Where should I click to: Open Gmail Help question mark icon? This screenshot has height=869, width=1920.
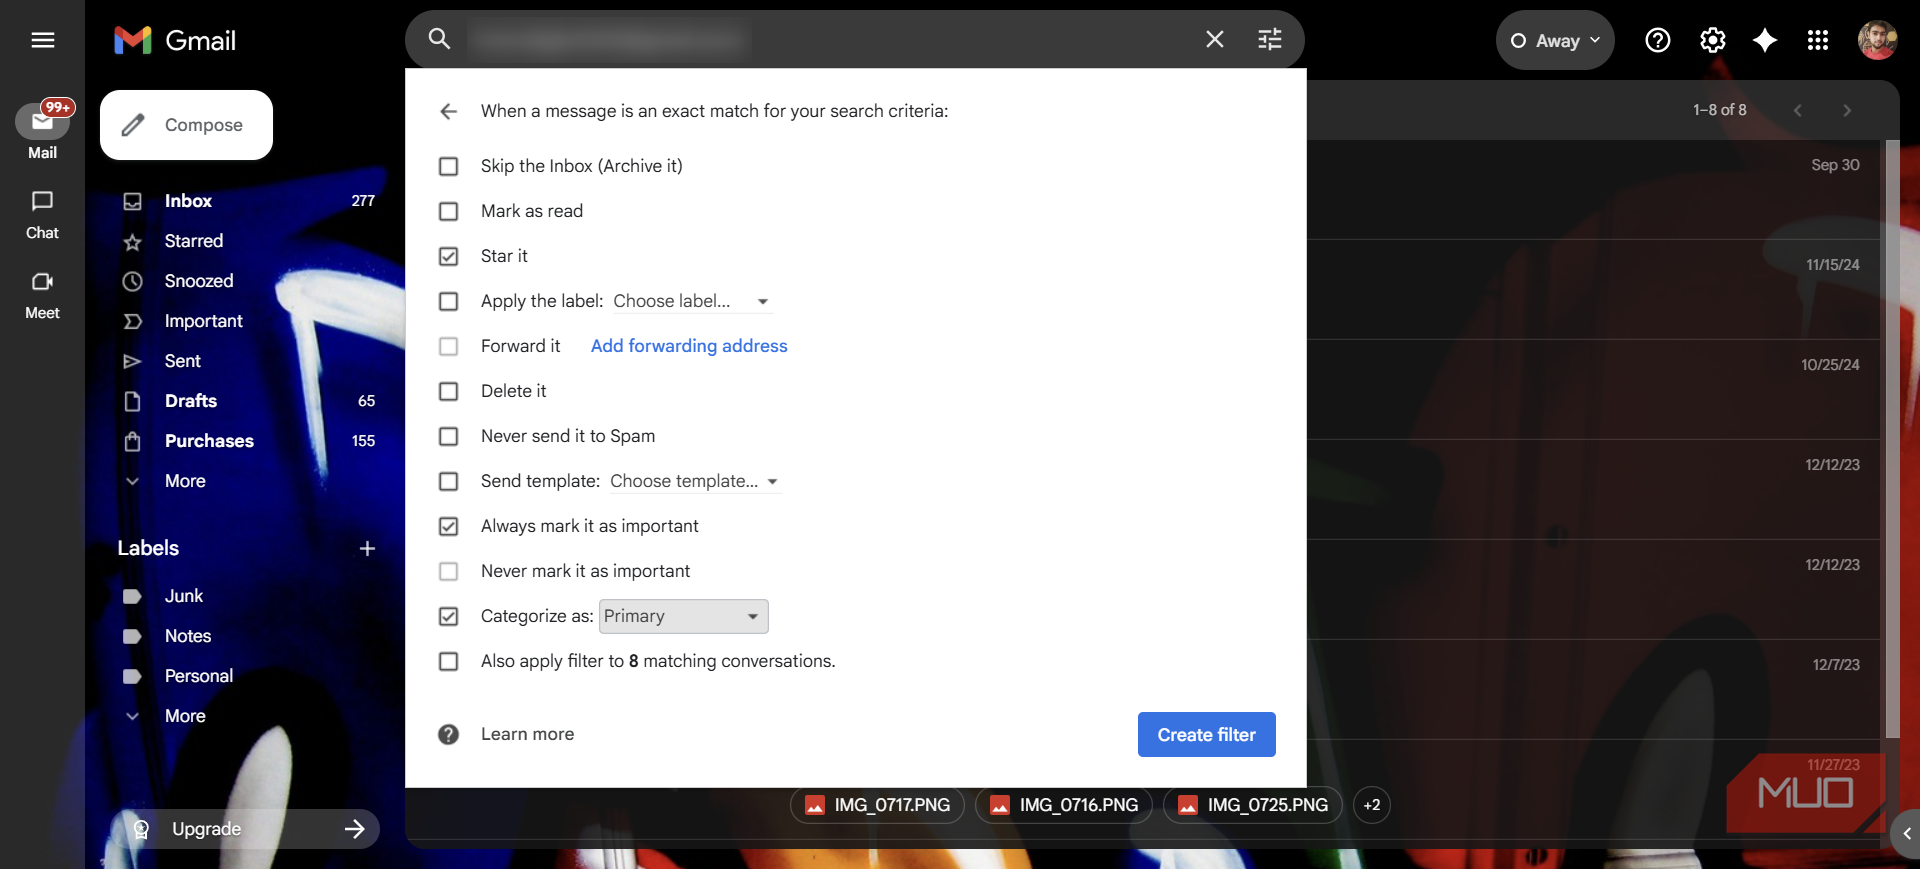tap(1657, 40)
